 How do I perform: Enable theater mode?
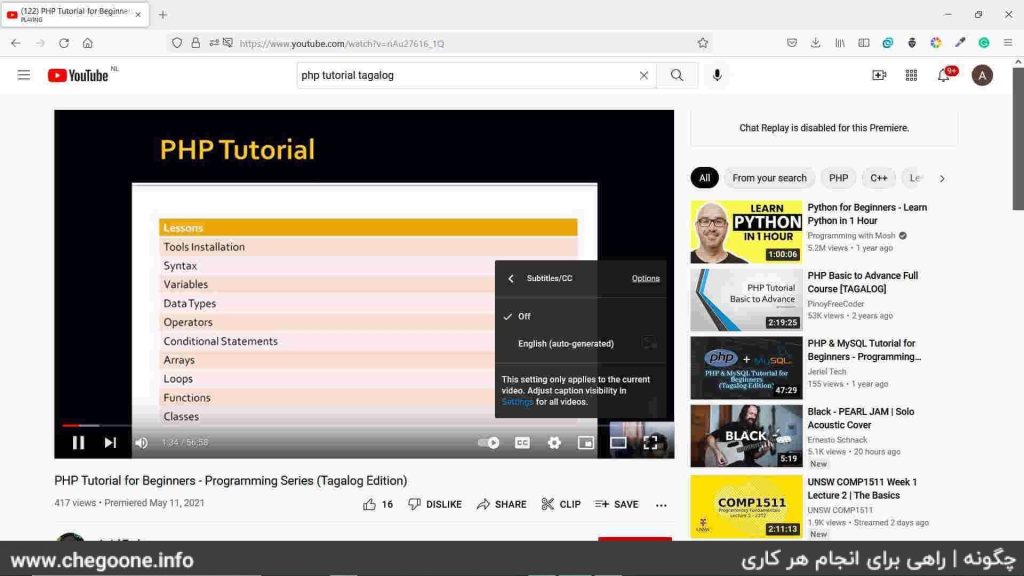618,443
